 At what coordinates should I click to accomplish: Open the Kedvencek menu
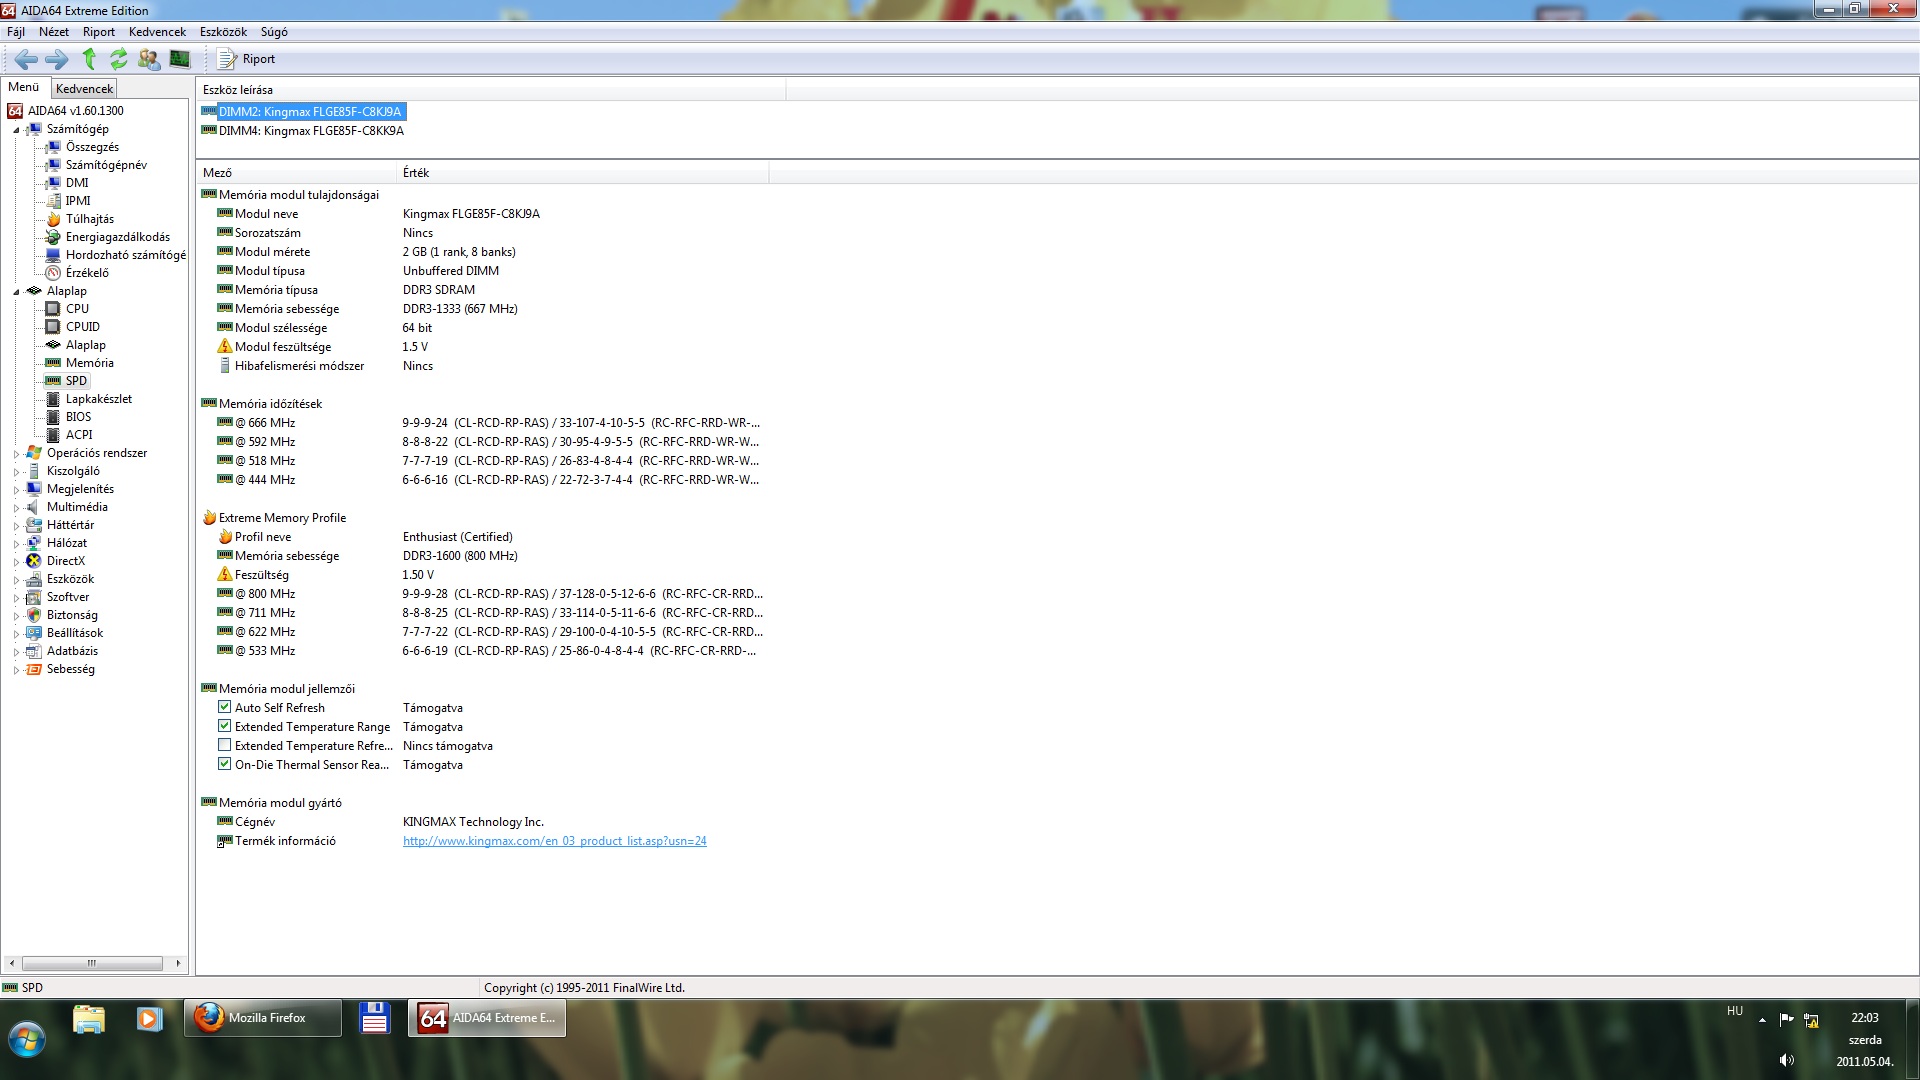[157, 32]
